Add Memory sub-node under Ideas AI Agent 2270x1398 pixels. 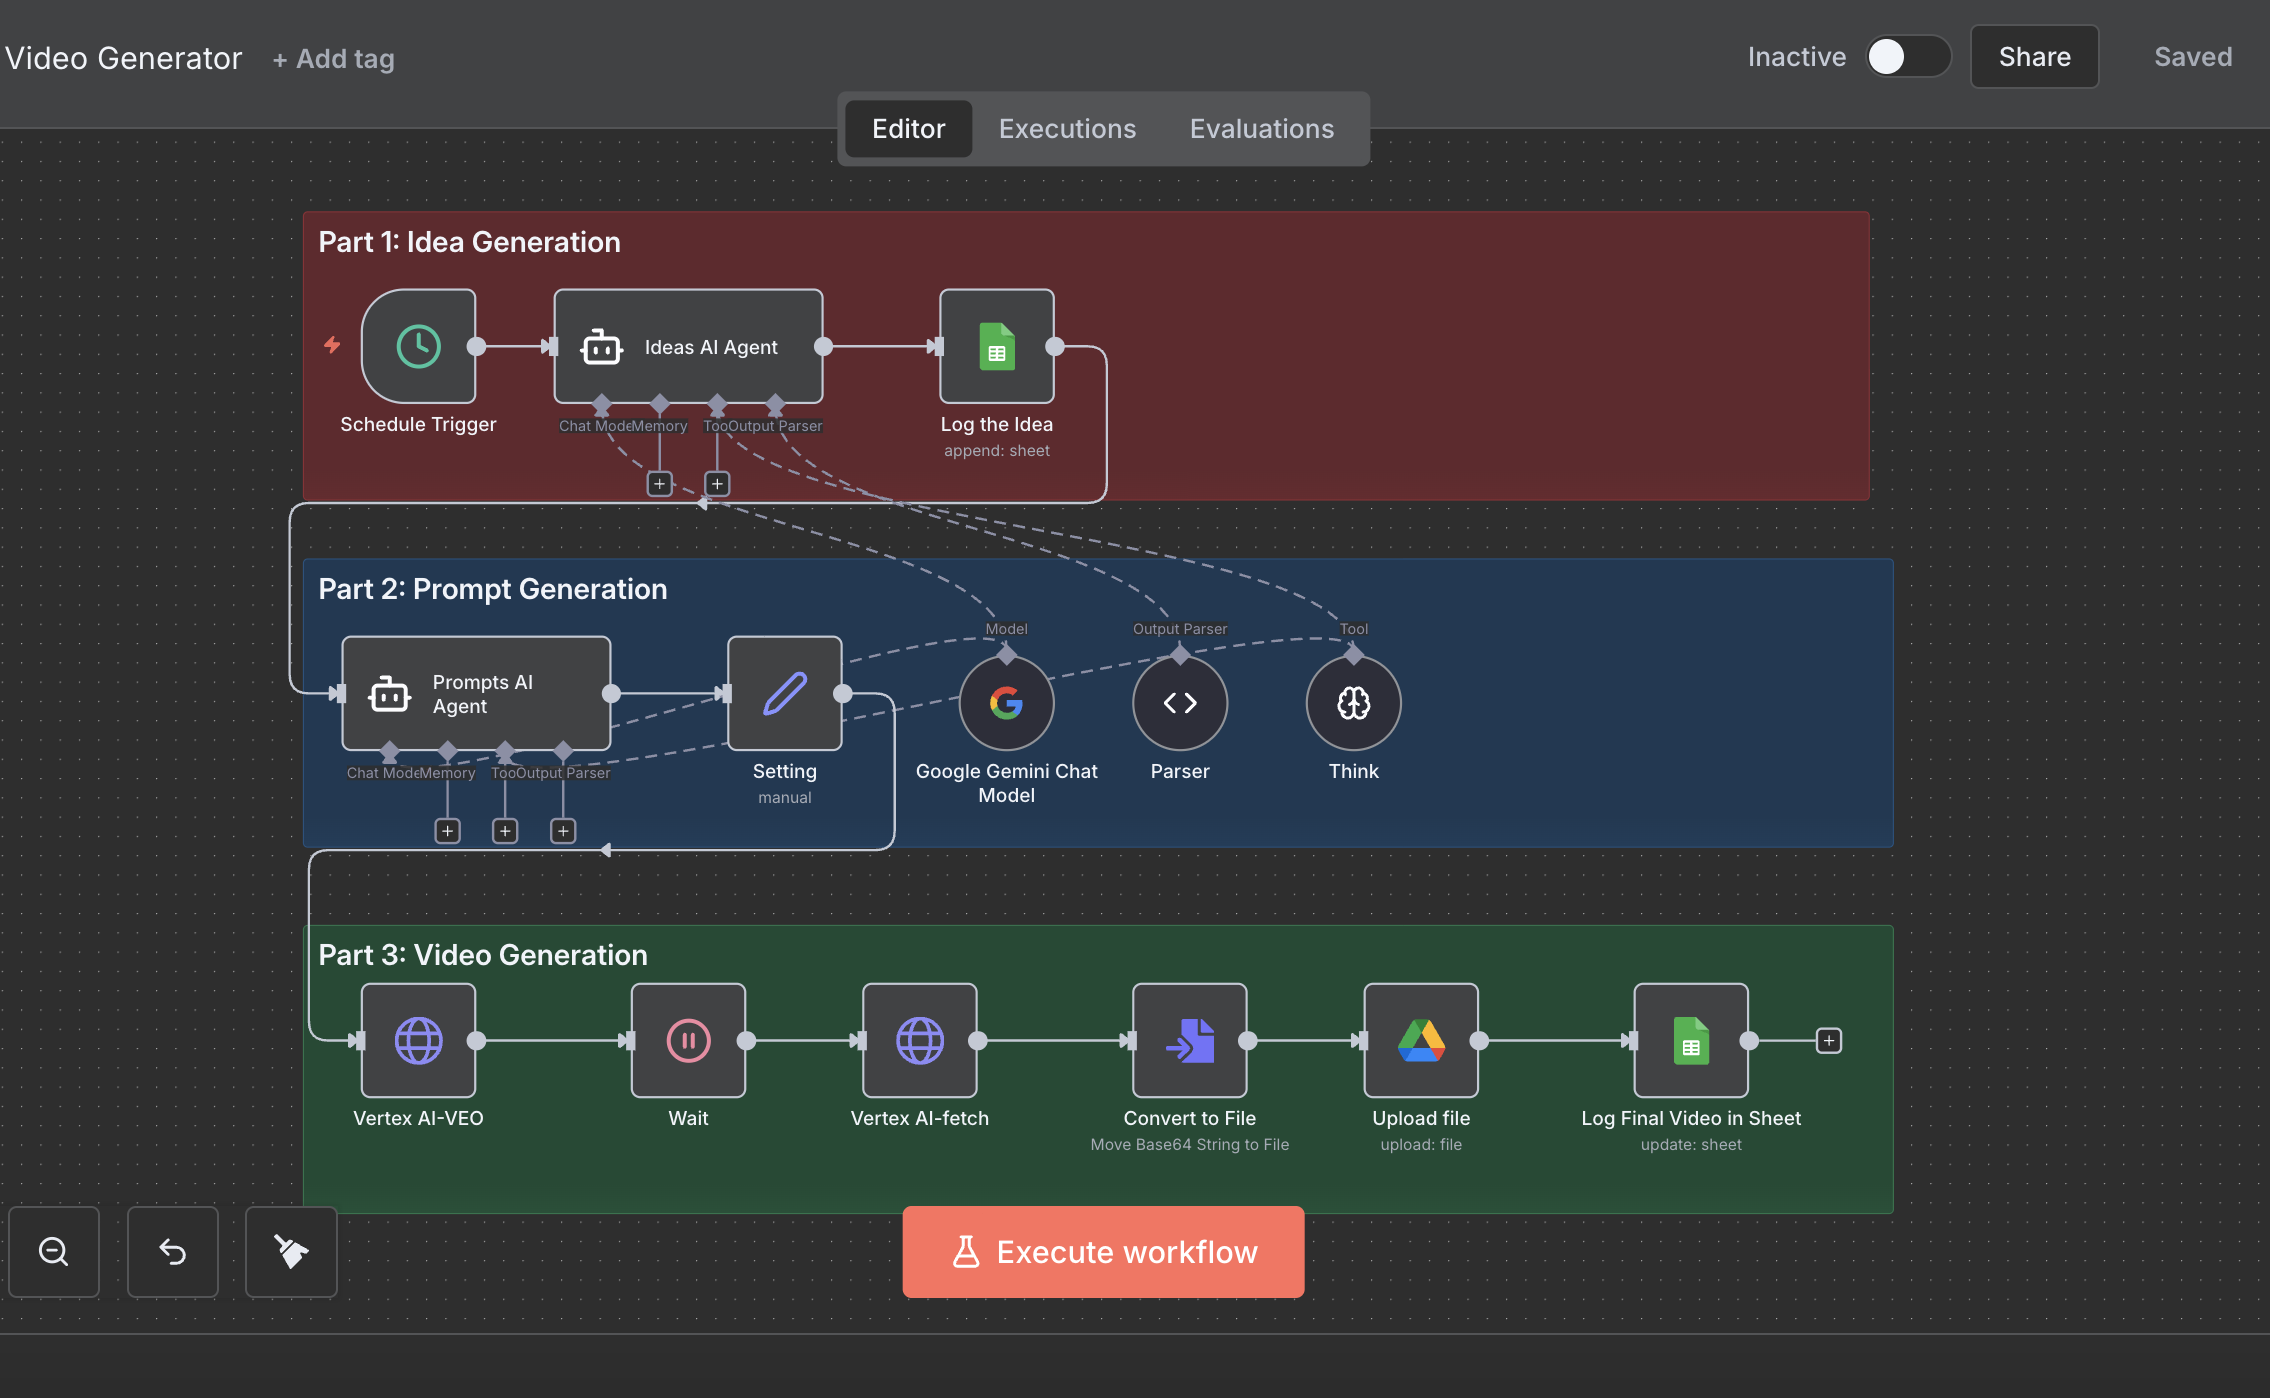pos(659,484)
